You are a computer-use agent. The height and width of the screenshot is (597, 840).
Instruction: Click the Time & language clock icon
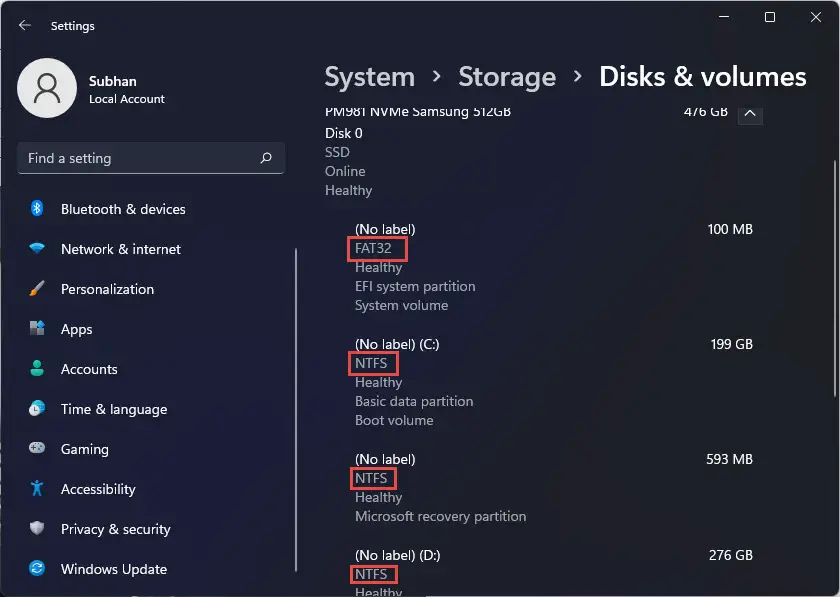pyautogui.click(x=37, y=408)
